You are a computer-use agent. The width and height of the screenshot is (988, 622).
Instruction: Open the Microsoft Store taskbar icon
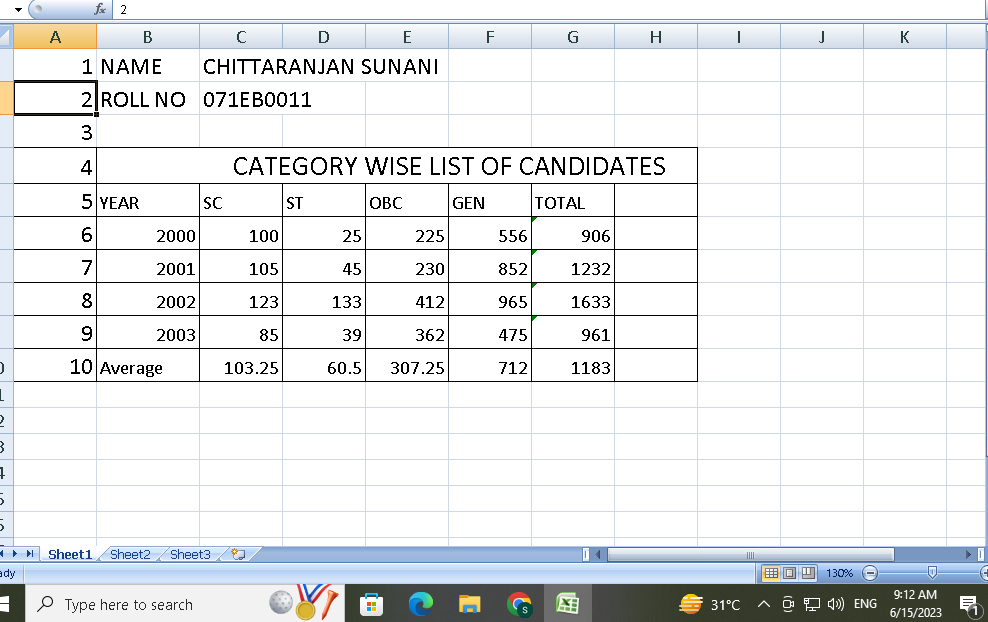coord(372,604)
